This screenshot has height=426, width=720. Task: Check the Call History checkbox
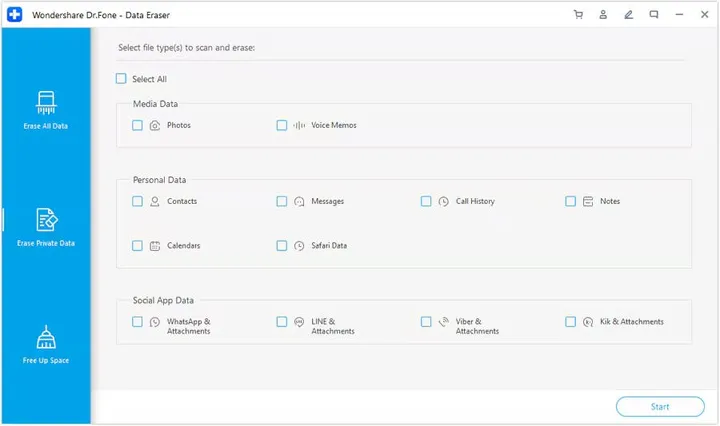point(426,201)
